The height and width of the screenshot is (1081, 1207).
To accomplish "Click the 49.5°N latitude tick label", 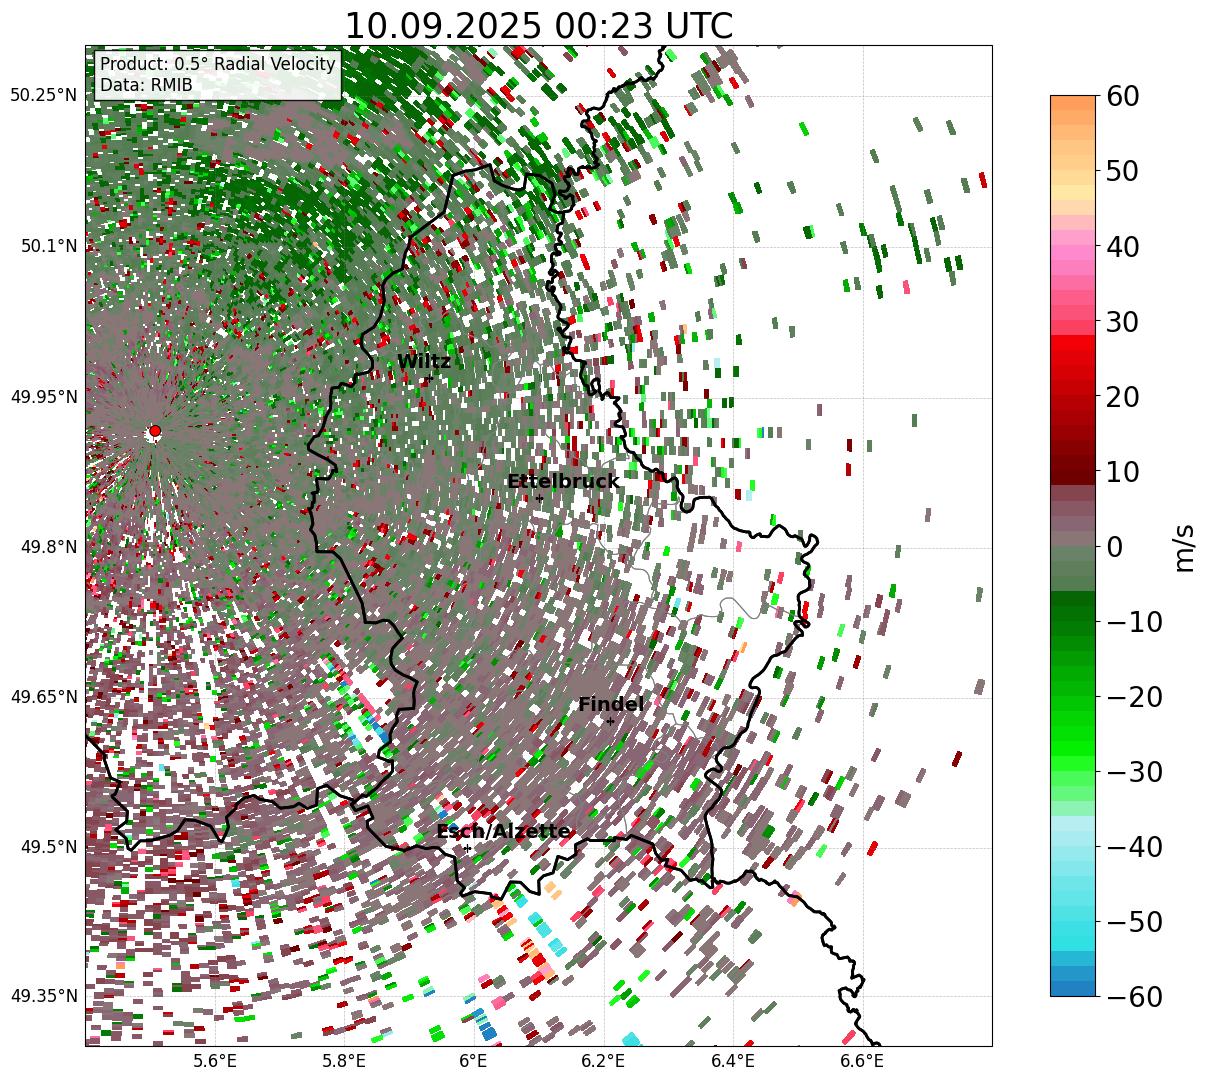I will (x=48, y=847).
